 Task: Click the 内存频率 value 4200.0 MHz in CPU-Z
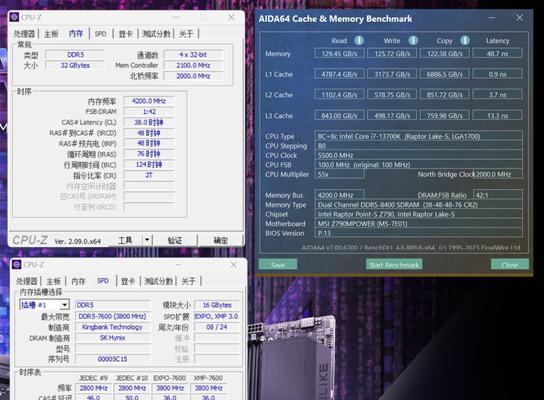(x=149, y=101)
